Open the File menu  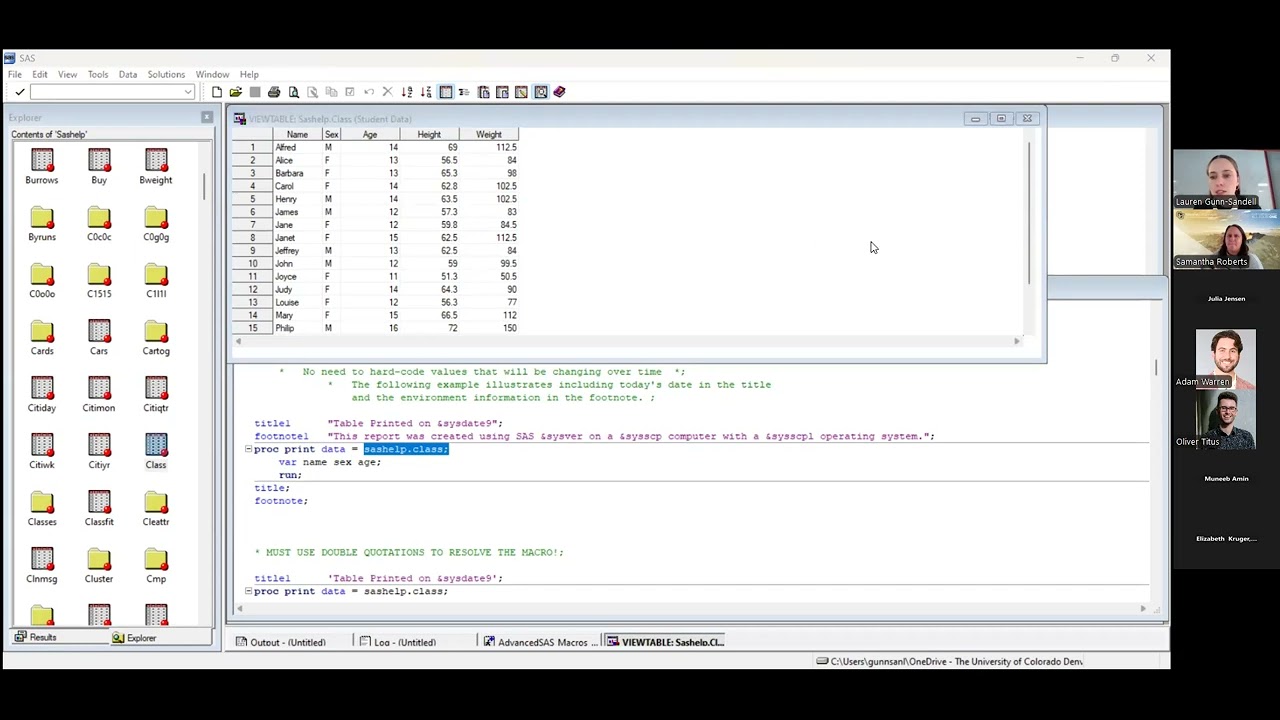point(15,74)
